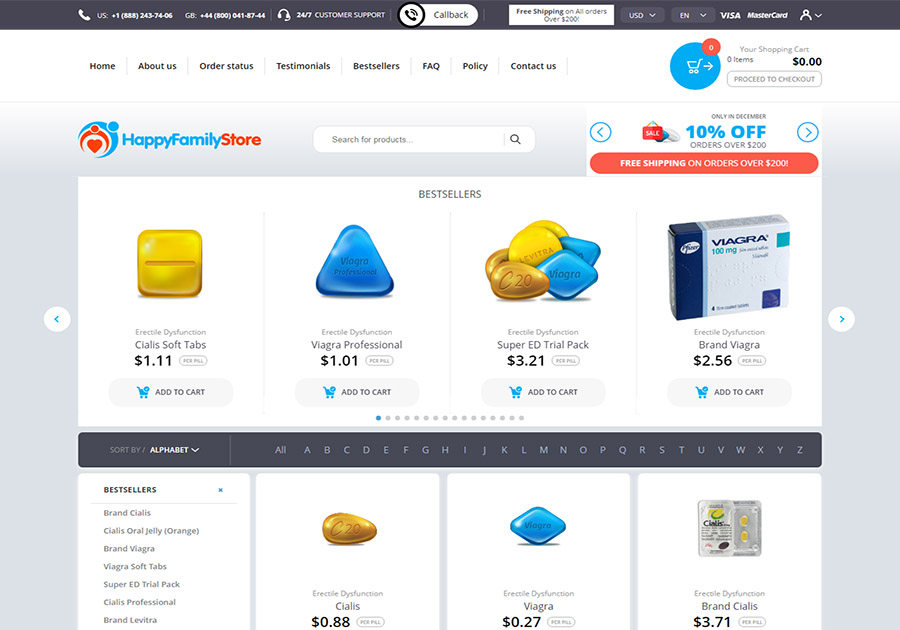The width and height of the screenshot is (900, 630).
Task: Add Super ED Trial Pack to cart
Action: tap(543, 392)
